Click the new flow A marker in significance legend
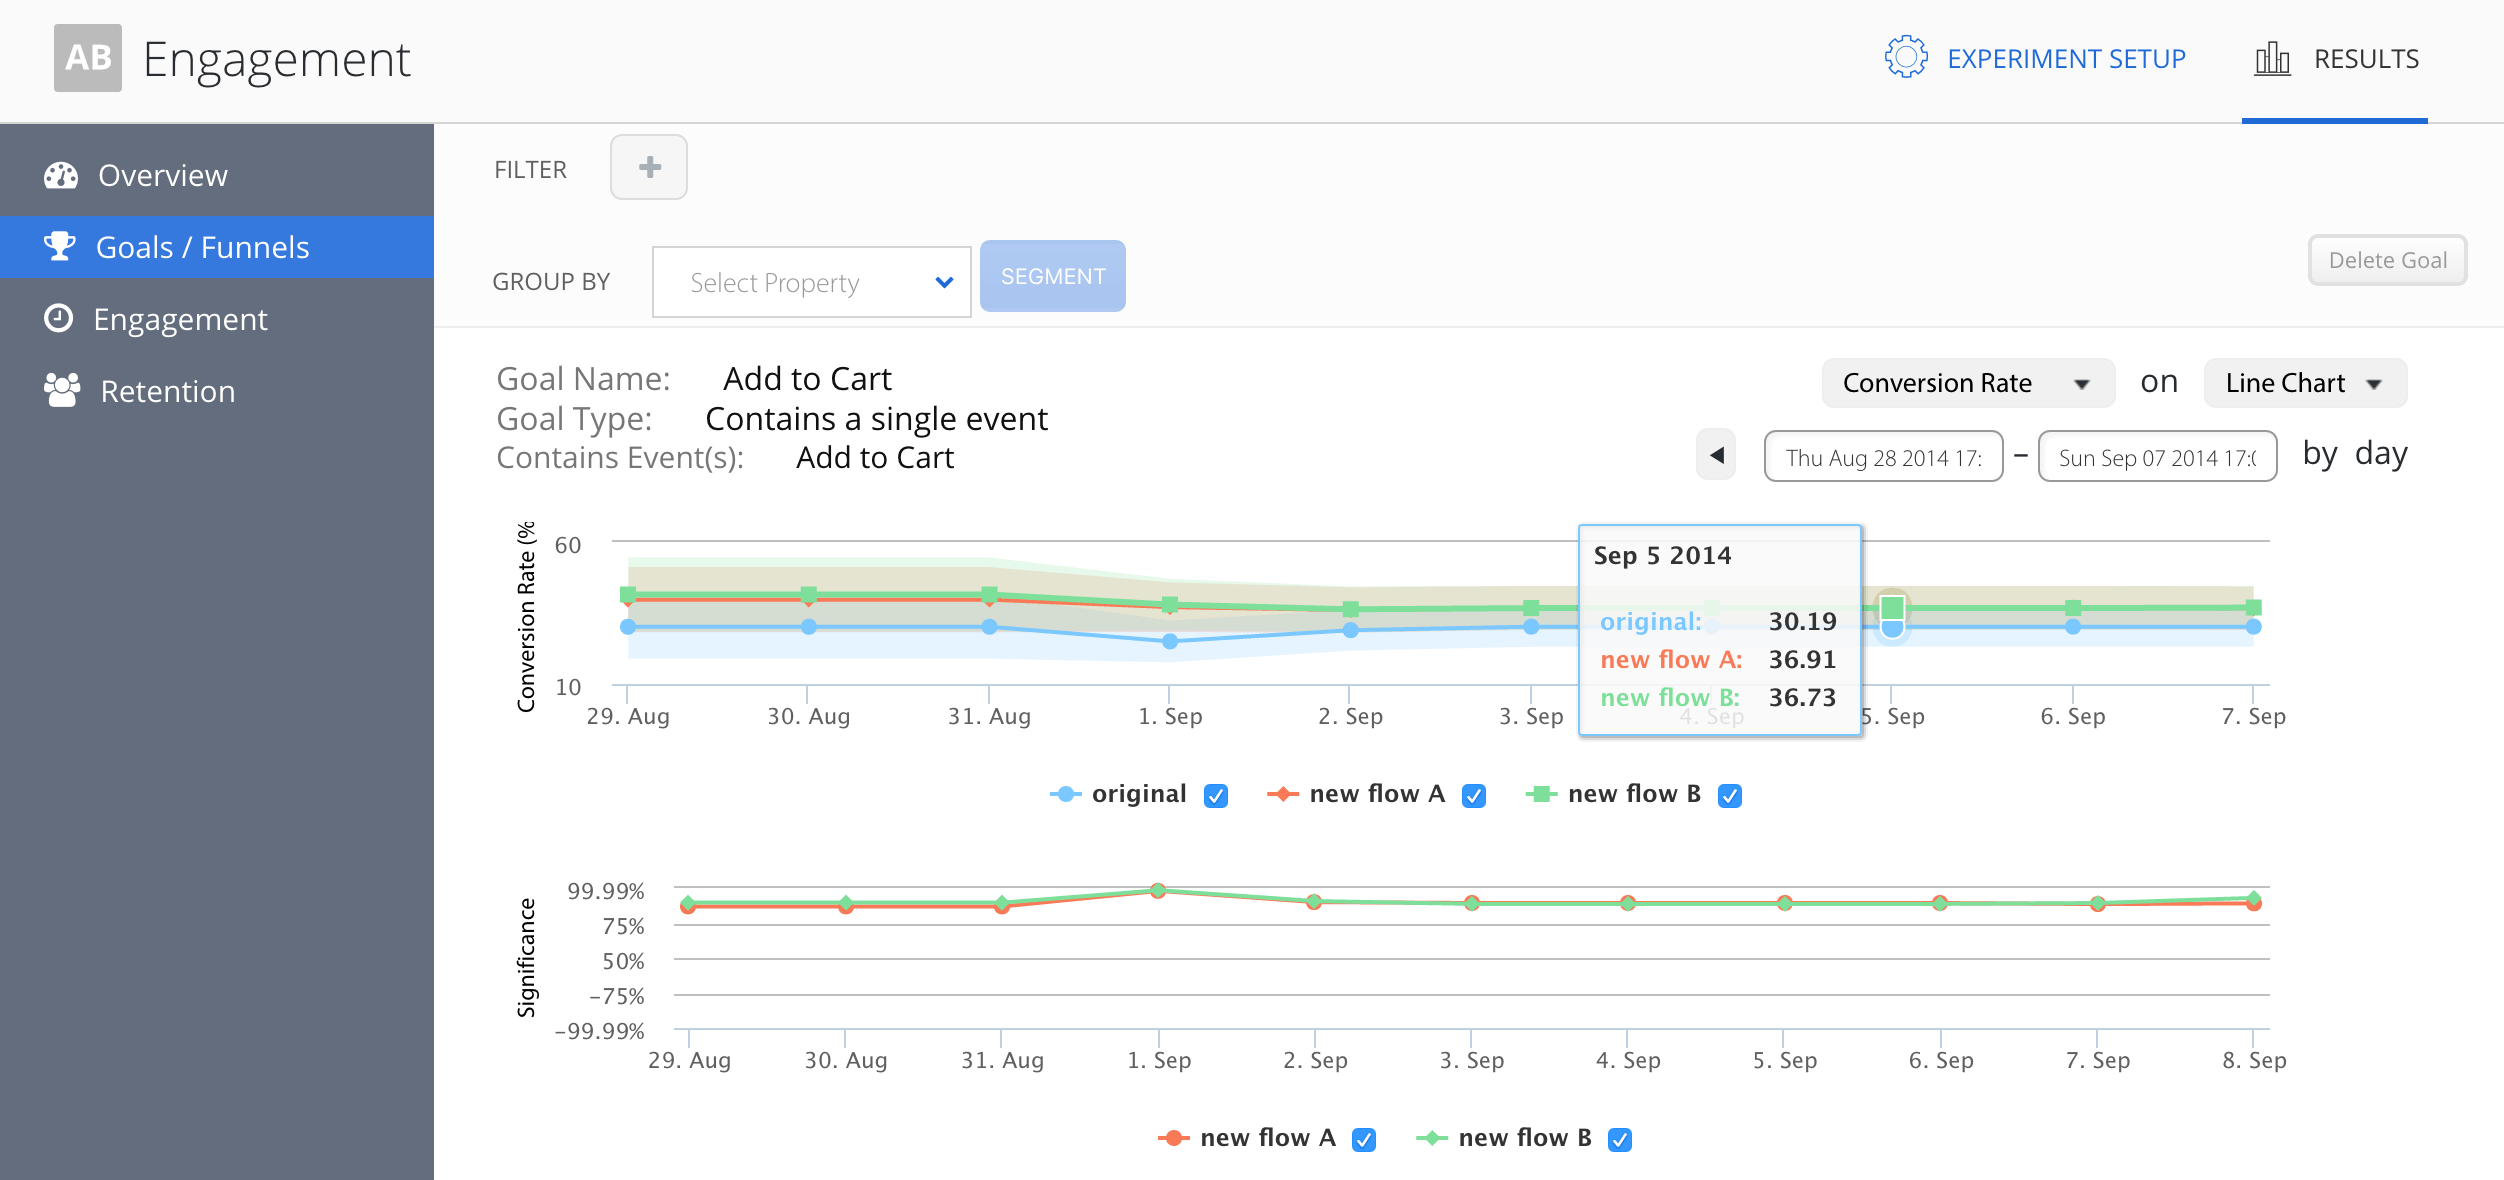The height and width of the screenshot is (1180, 2504). [1173, 1138]
